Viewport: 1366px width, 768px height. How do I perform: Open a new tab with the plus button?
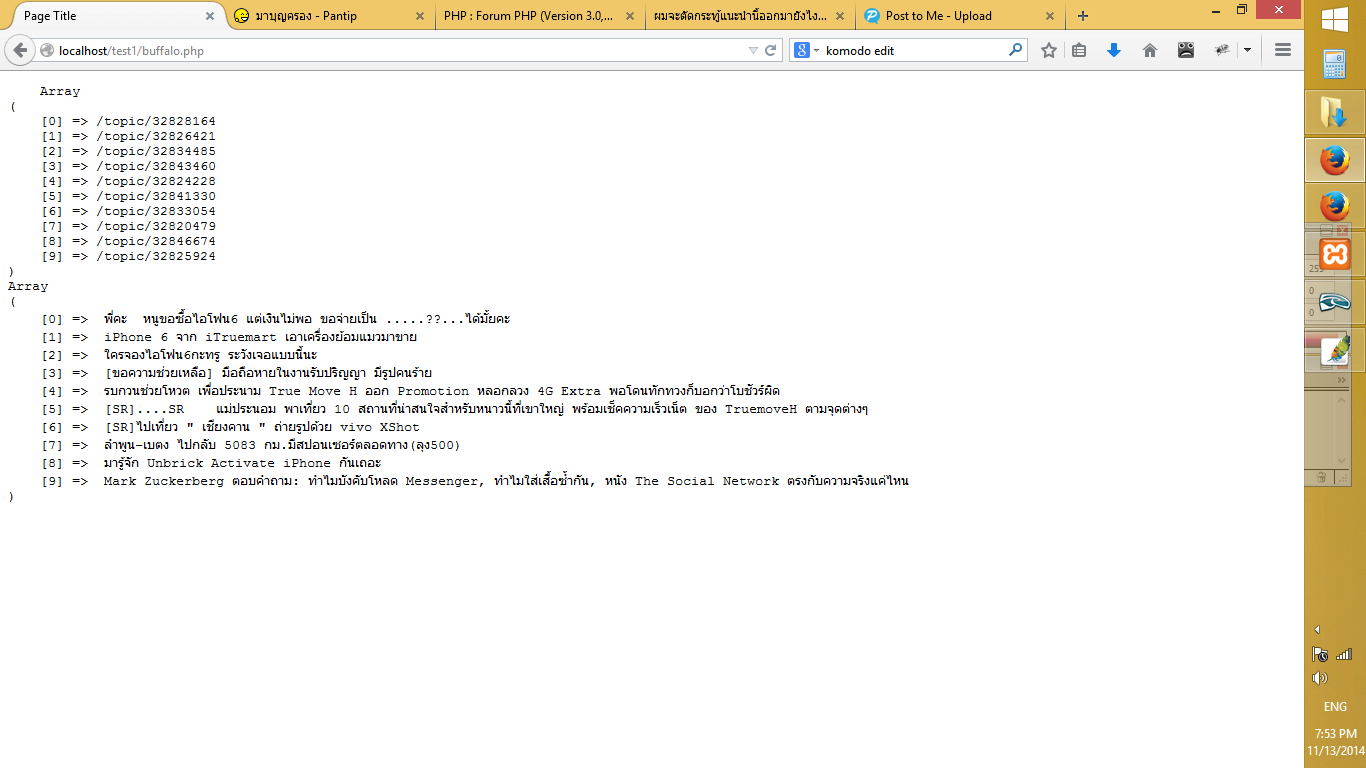click(x=1083, y=16)
